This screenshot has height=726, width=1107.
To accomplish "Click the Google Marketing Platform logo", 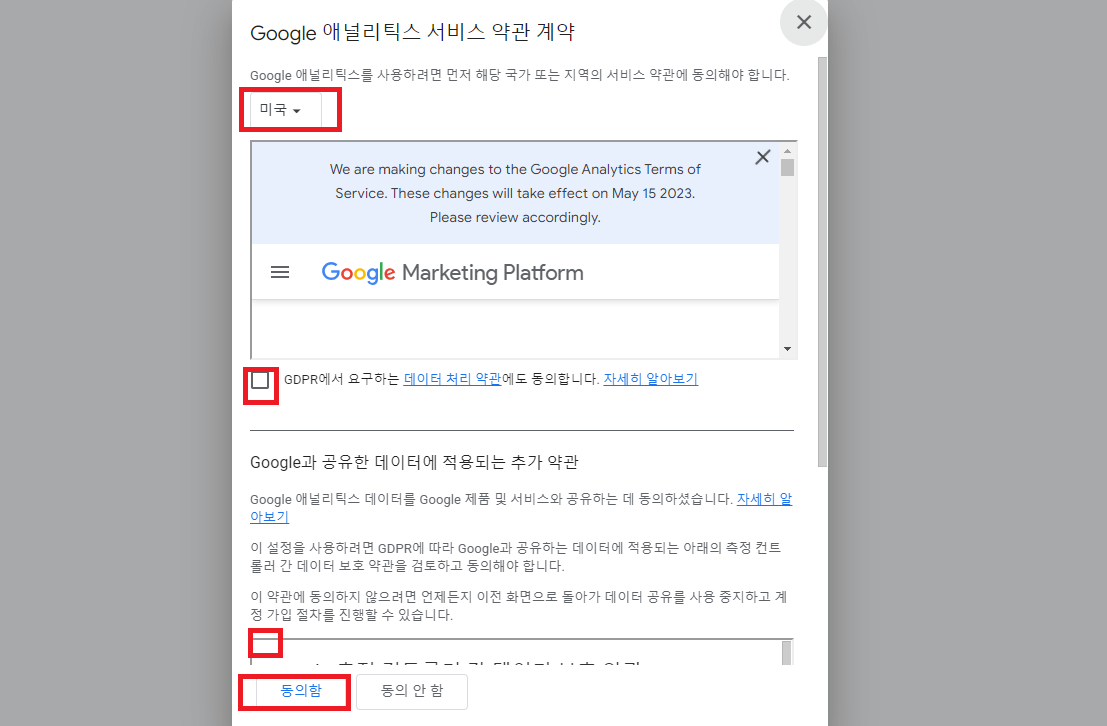I will click(453, 273).
